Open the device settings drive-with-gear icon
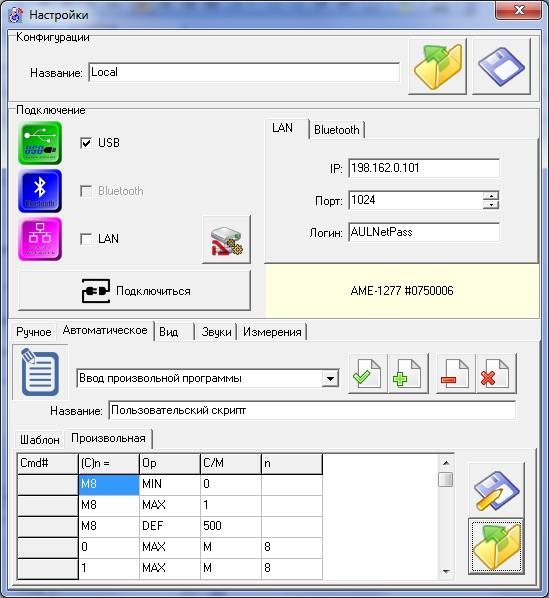The height and width of the screenshot is (598, 549). click(x=226, y=240)
